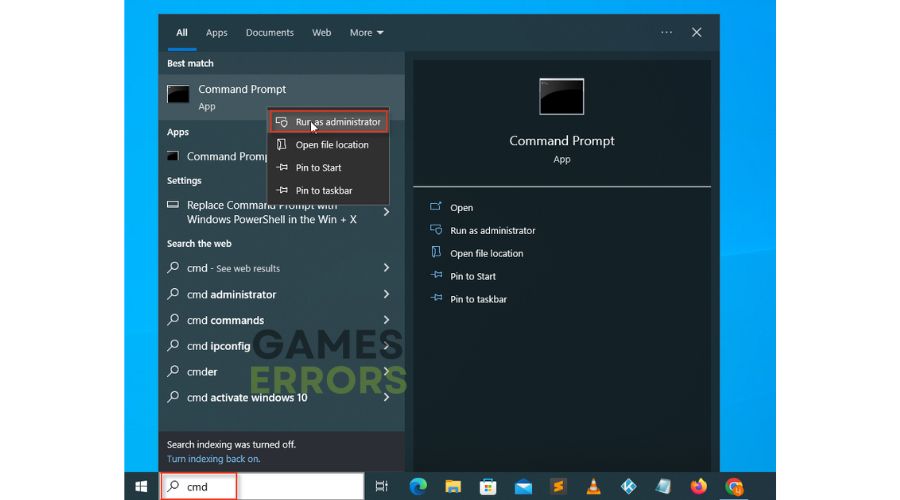900x500 pixels.
Task: Open Replace Command Prompt with PowerShell setting
Action: [271, 212]
